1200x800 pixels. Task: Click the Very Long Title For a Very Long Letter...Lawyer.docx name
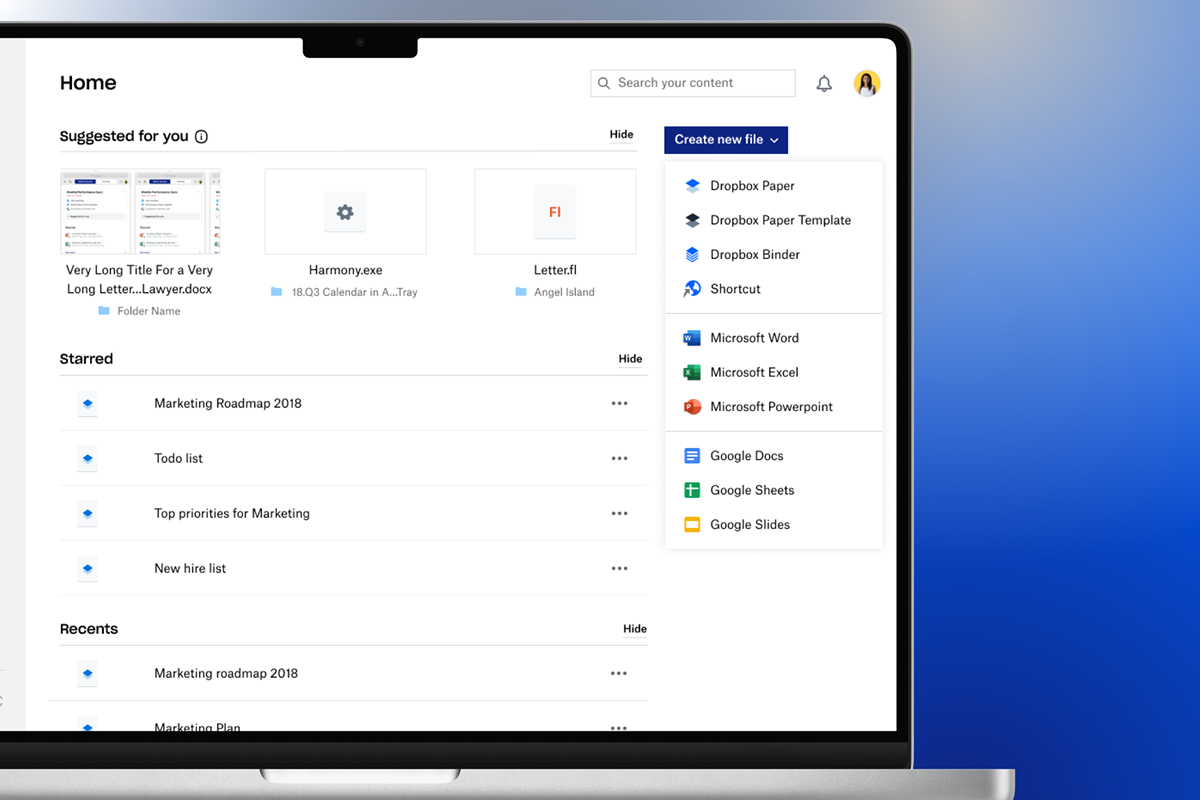click(140, 280)
